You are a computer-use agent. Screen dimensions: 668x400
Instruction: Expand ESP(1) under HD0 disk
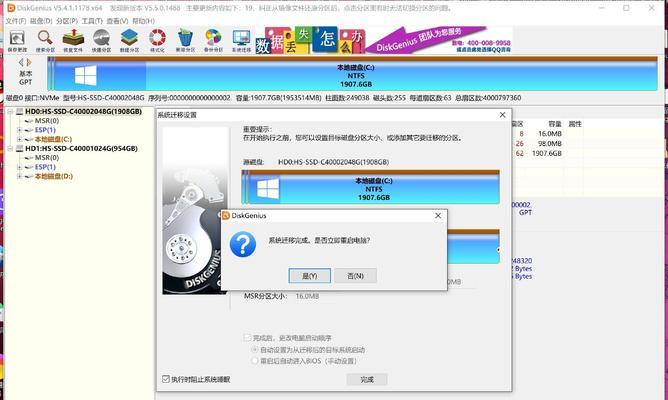19,130
